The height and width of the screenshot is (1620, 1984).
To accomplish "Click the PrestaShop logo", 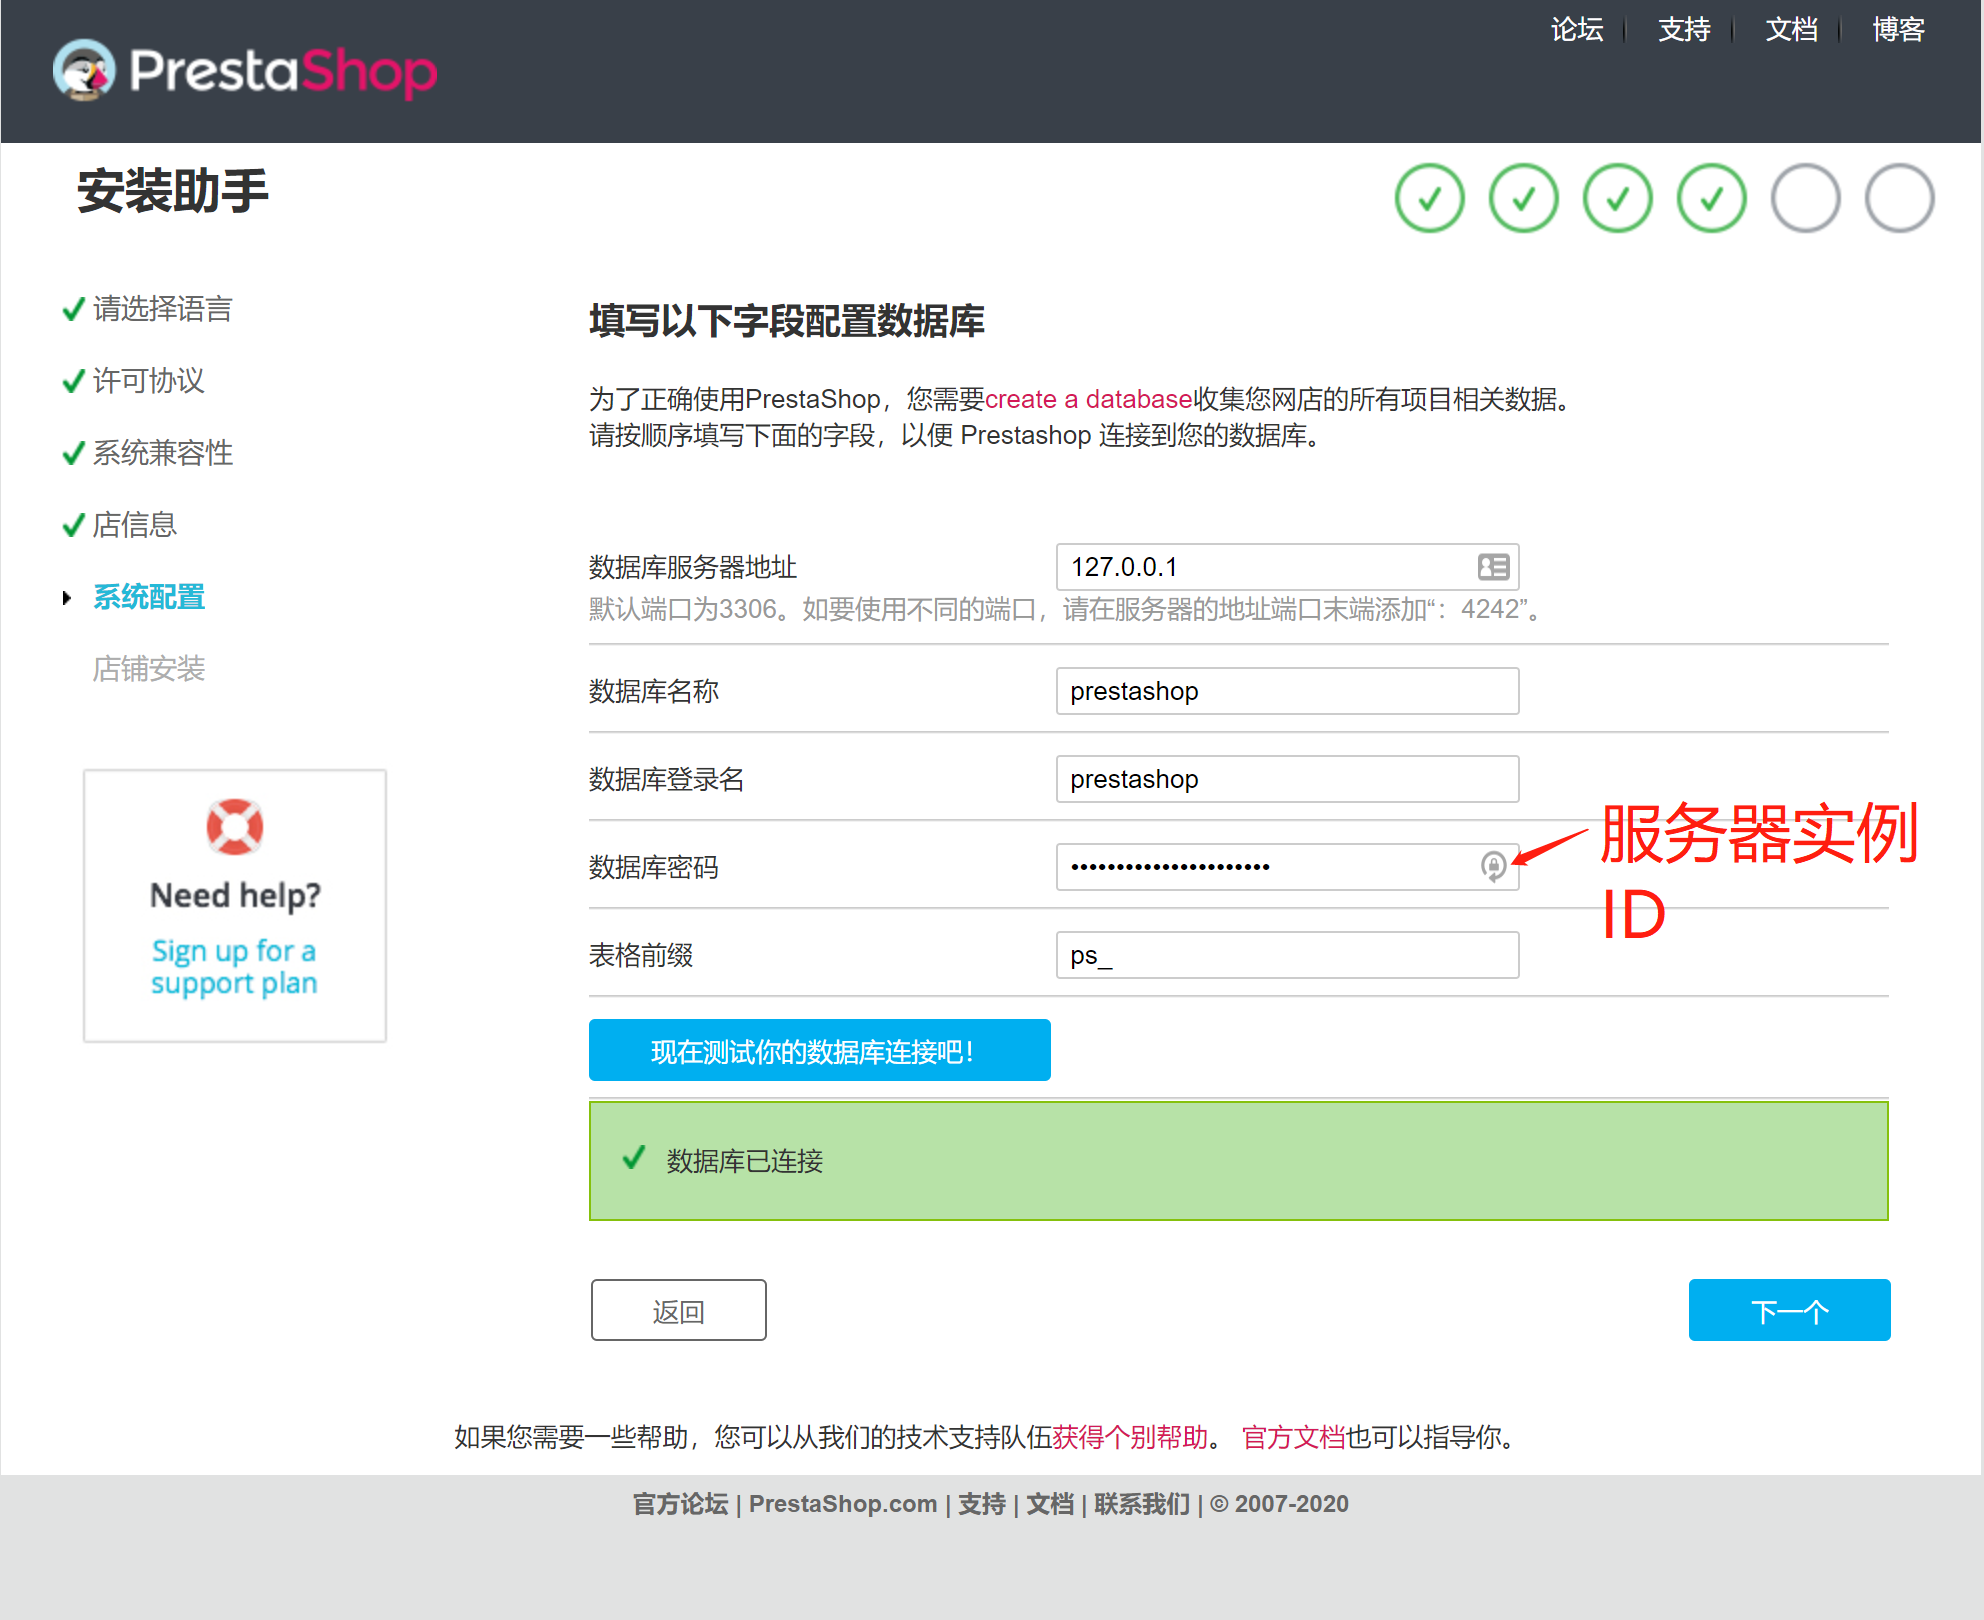I will (x=245, y=70).
